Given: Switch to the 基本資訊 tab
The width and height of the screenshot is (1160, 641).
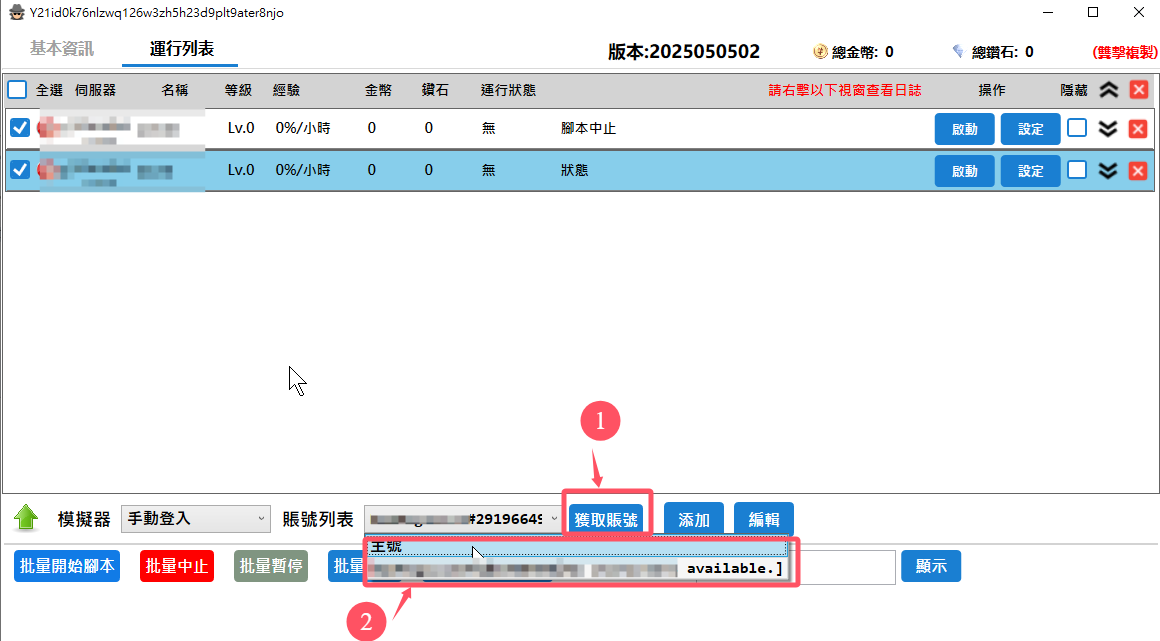Looking at the screenshot, I should pyautogui.click(x=61, y=48).
